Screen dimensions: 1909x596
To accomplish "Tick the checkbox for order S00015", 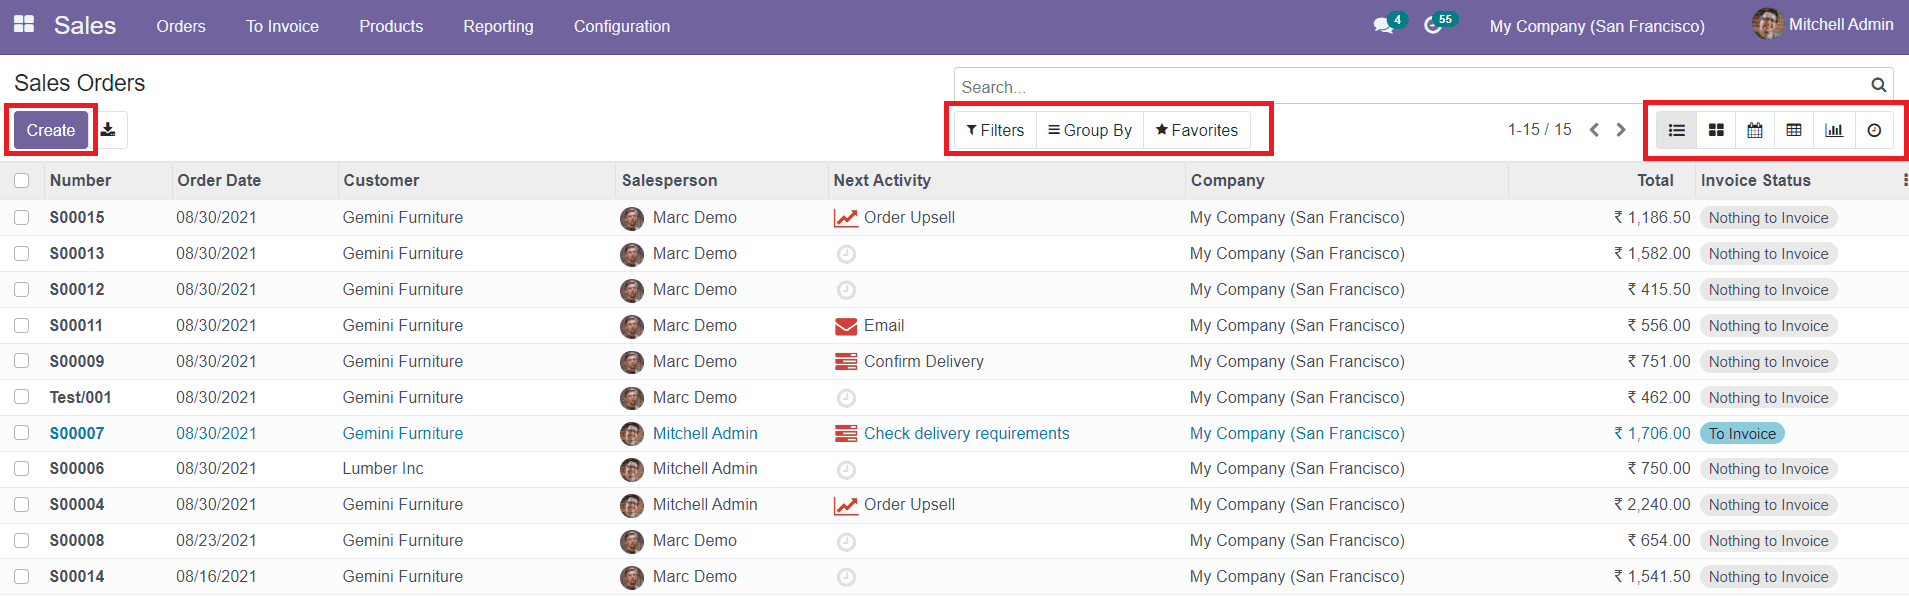I will (x=22, y=218).
